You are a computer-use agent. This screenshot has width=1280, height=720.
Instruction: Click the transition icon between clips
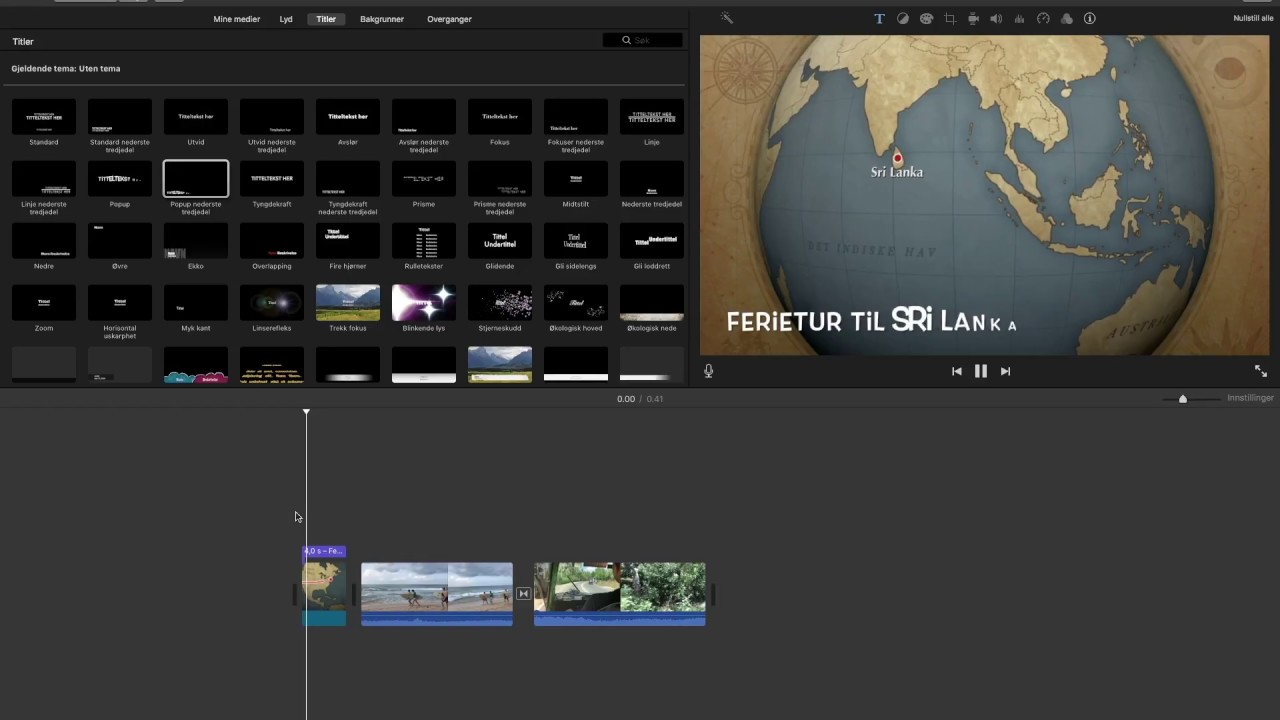[523, 594]
